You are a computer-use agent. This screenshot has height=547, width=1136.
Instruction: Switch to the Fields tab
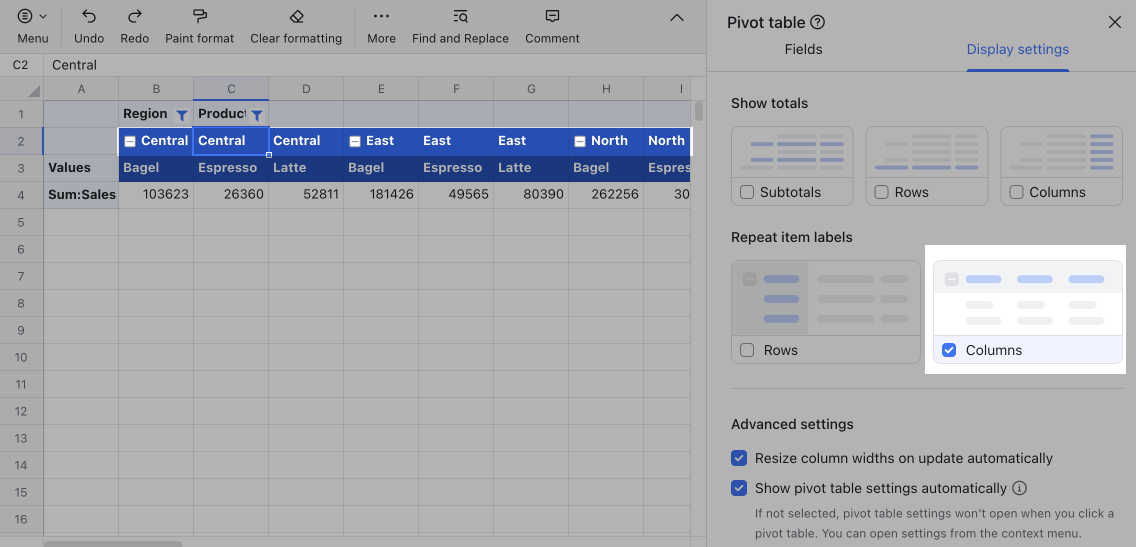pyautogui.click(x=803, y=49)
